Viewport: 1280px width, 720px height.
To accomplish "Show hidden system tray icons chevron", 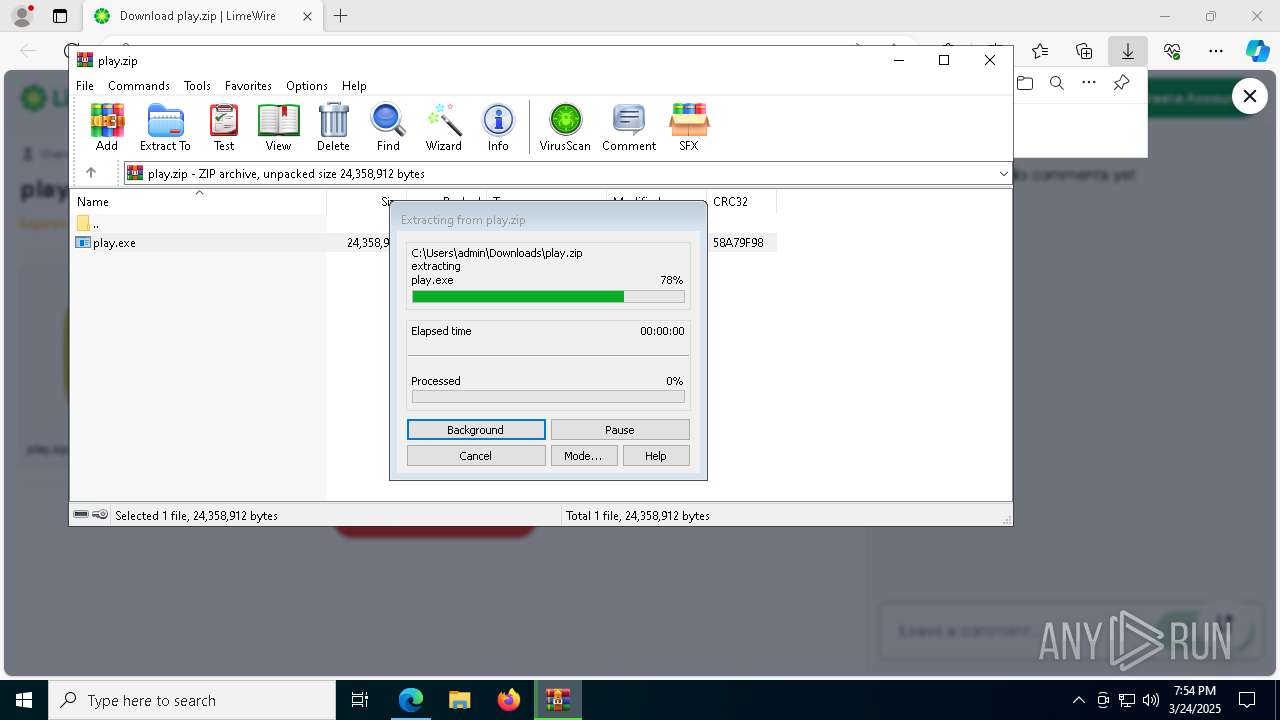I will [1078, 700].
